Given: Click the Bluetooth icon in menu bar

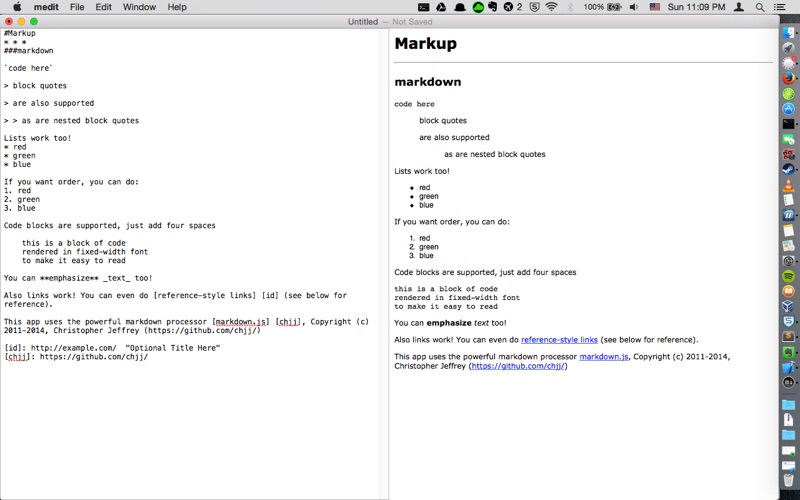Looking at the screenshot, I should (571, 7).
